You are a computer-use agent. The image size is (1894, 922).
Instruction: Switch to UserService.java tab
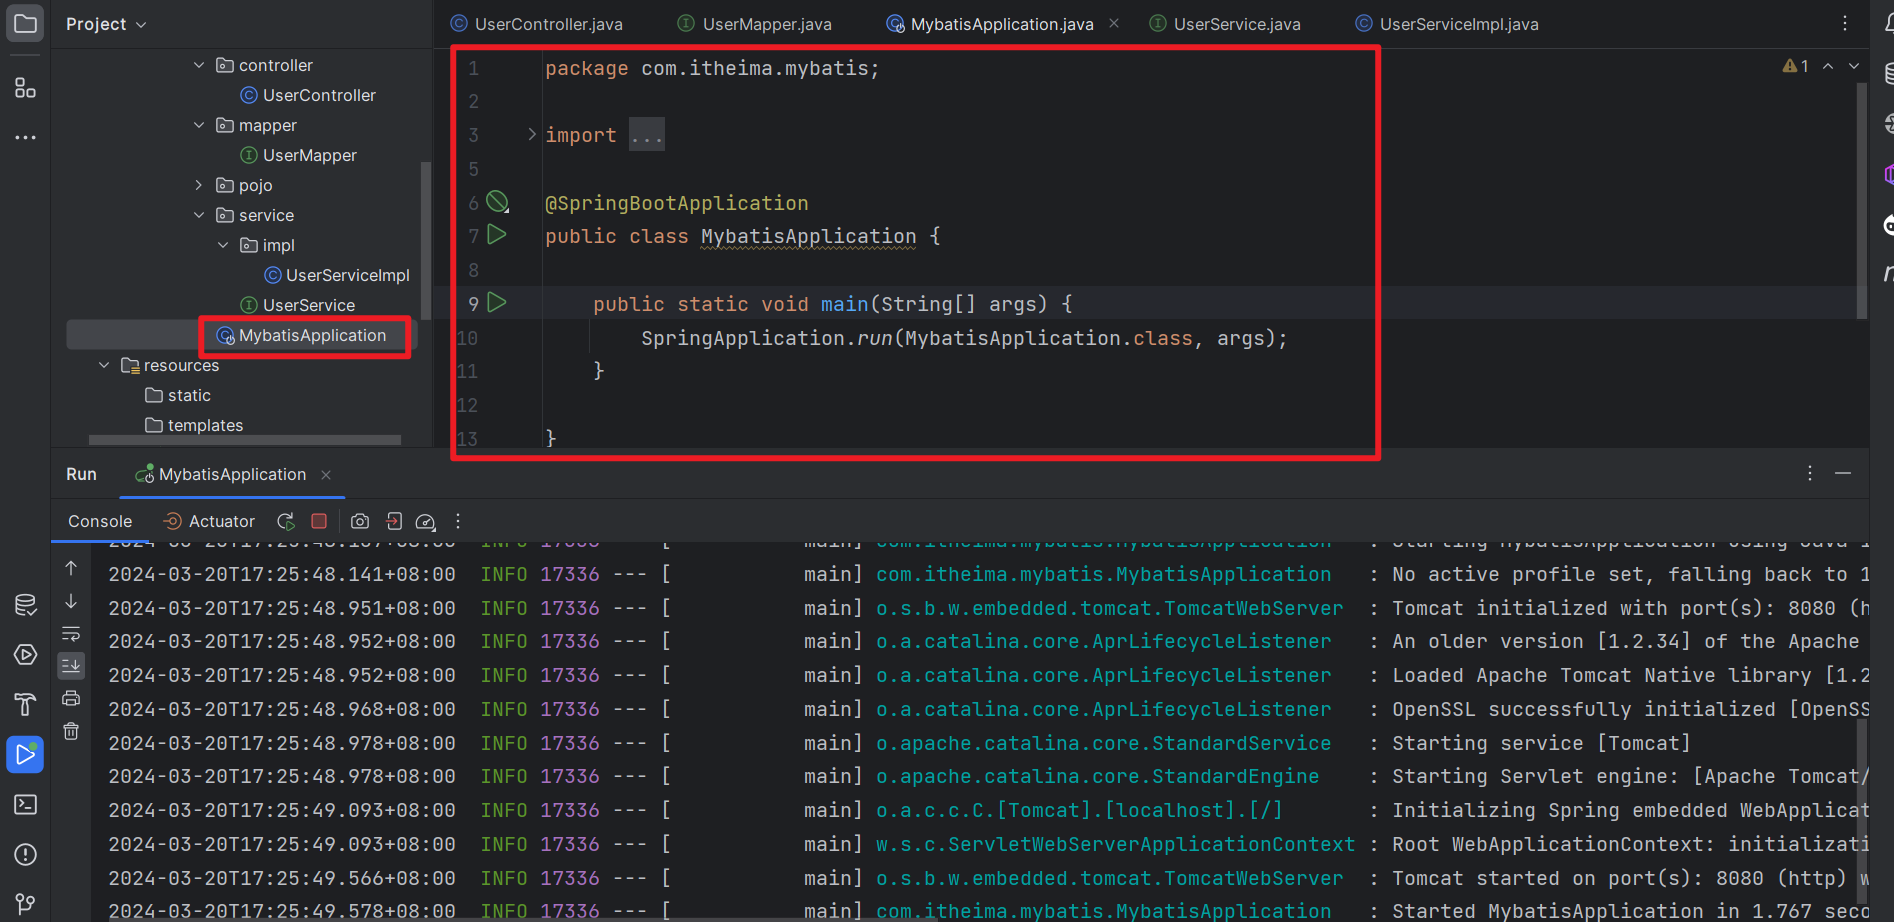[x=1226, y=24]
